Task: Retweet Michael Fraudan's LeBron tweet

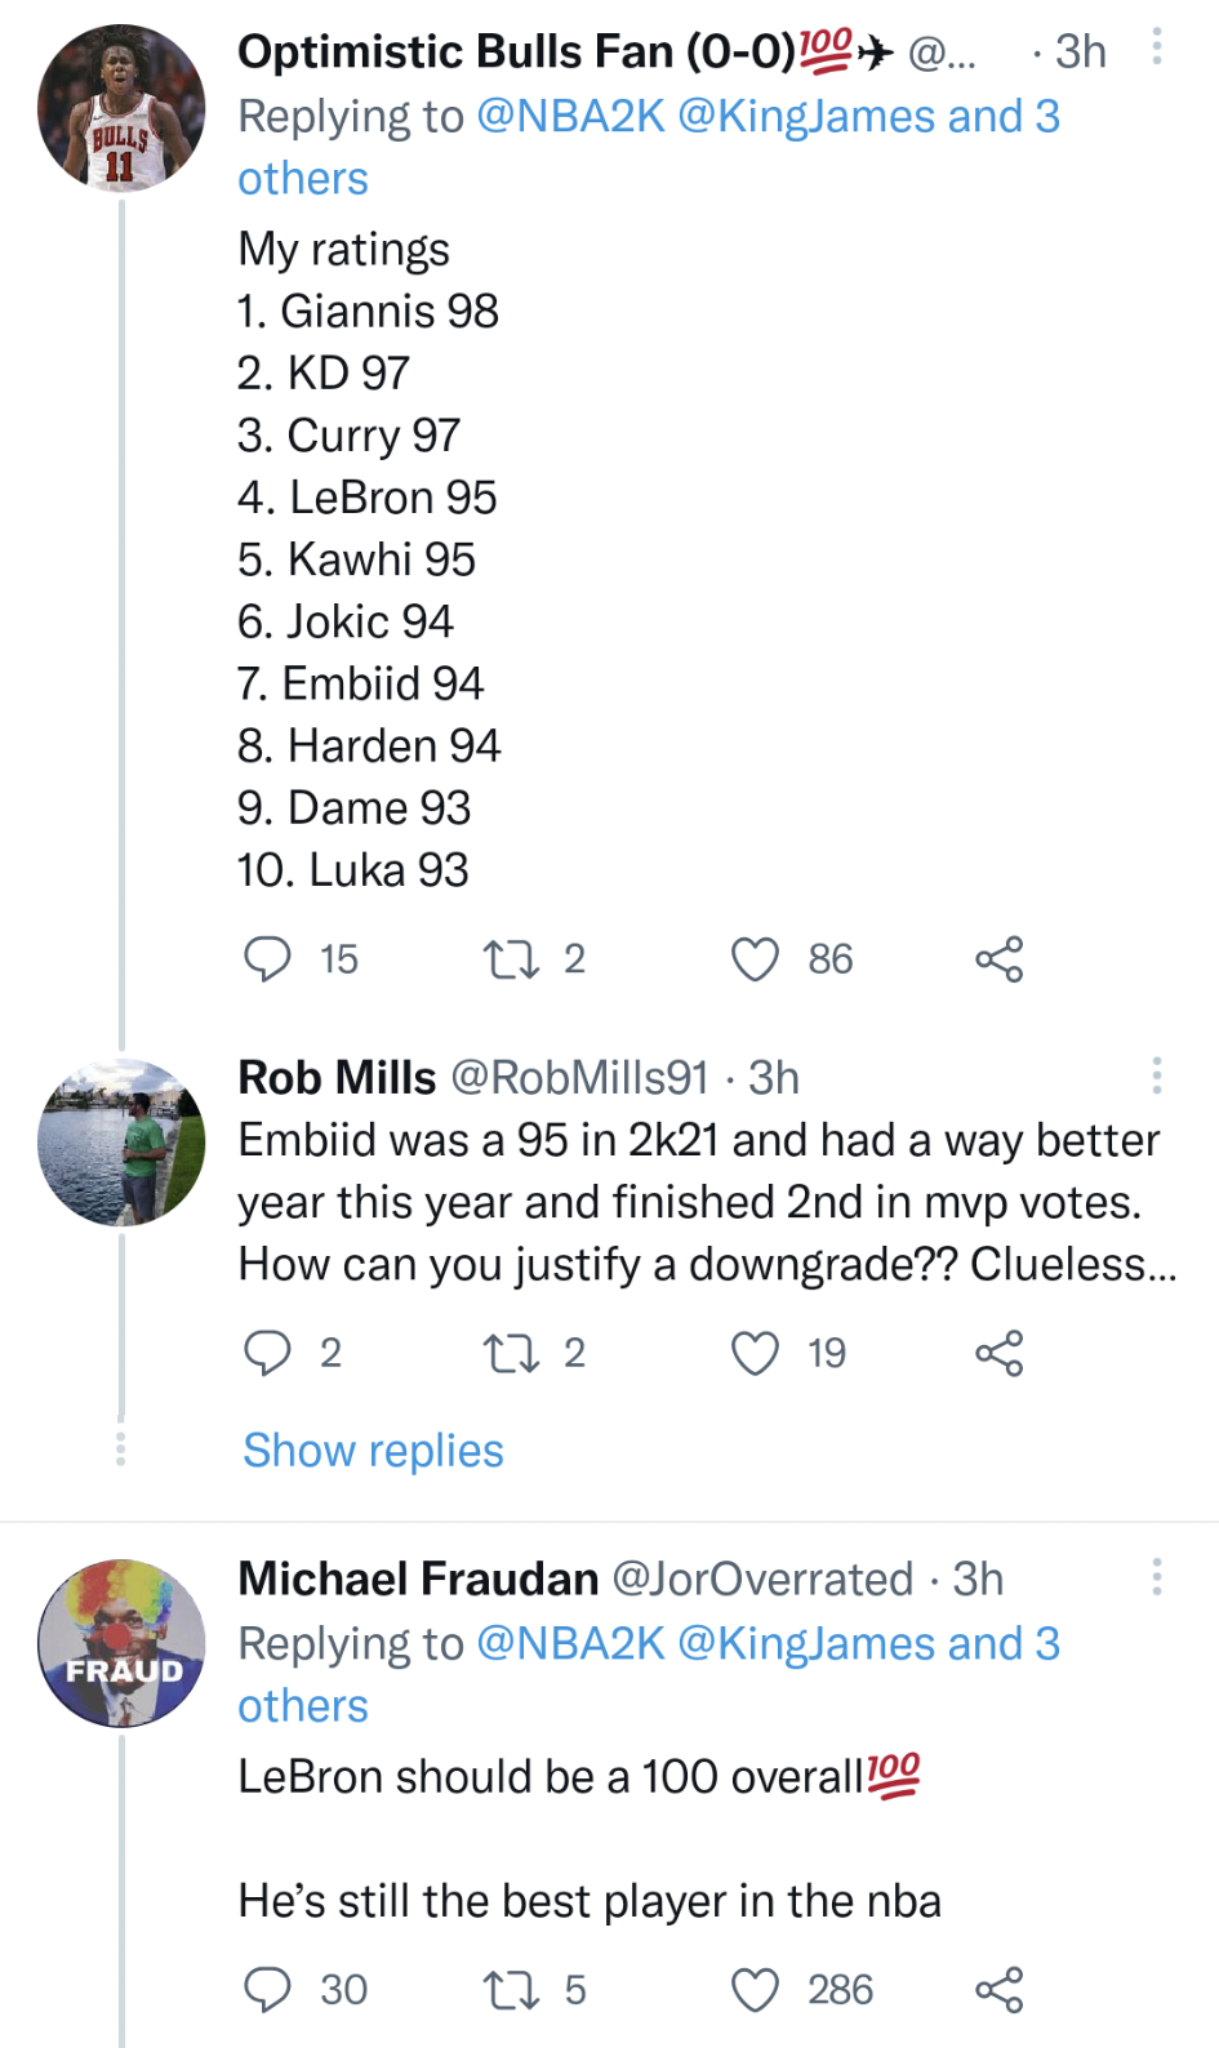Action: click(511, 1989)
